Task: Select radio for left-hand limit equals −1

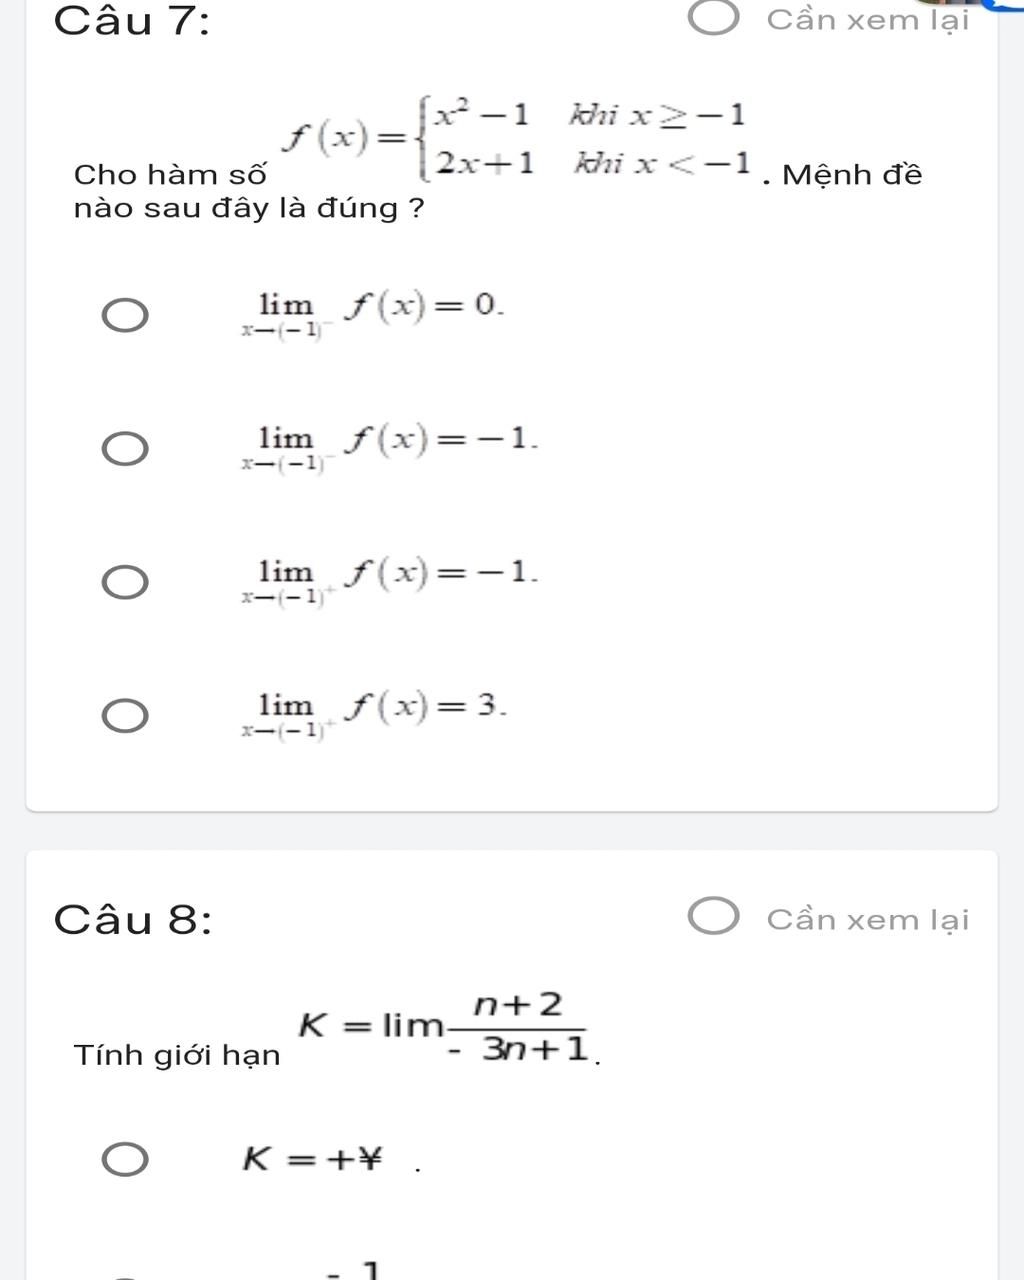Action: click(126, 449)
